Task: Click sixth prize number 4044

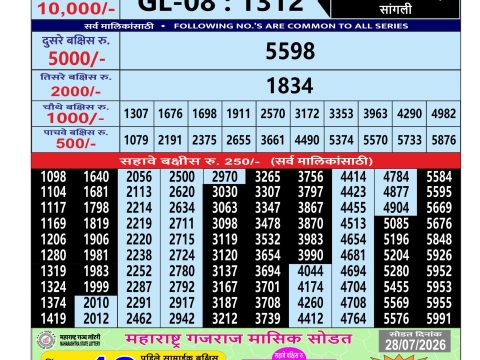Action: click(x=310, y=271)
